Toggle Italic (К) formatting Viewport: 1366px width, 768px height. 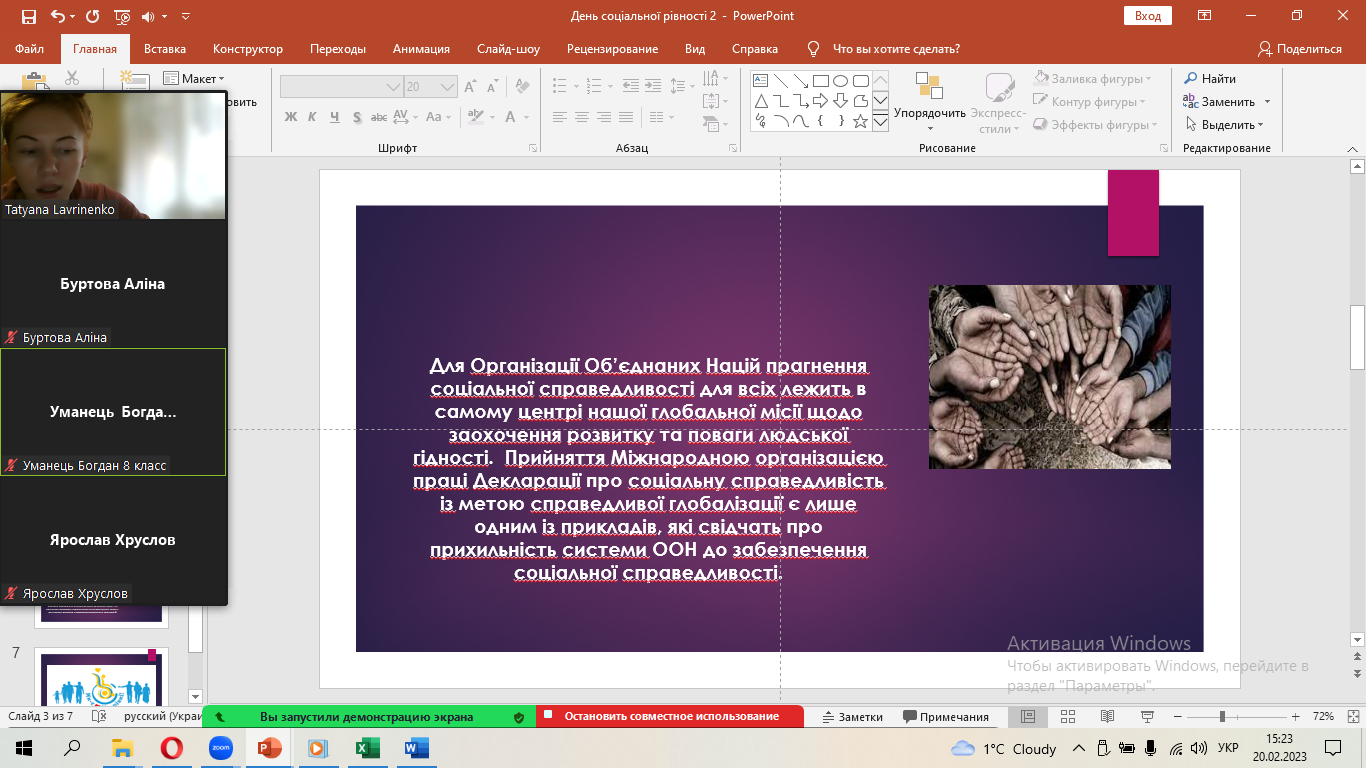tap(312, 117)
